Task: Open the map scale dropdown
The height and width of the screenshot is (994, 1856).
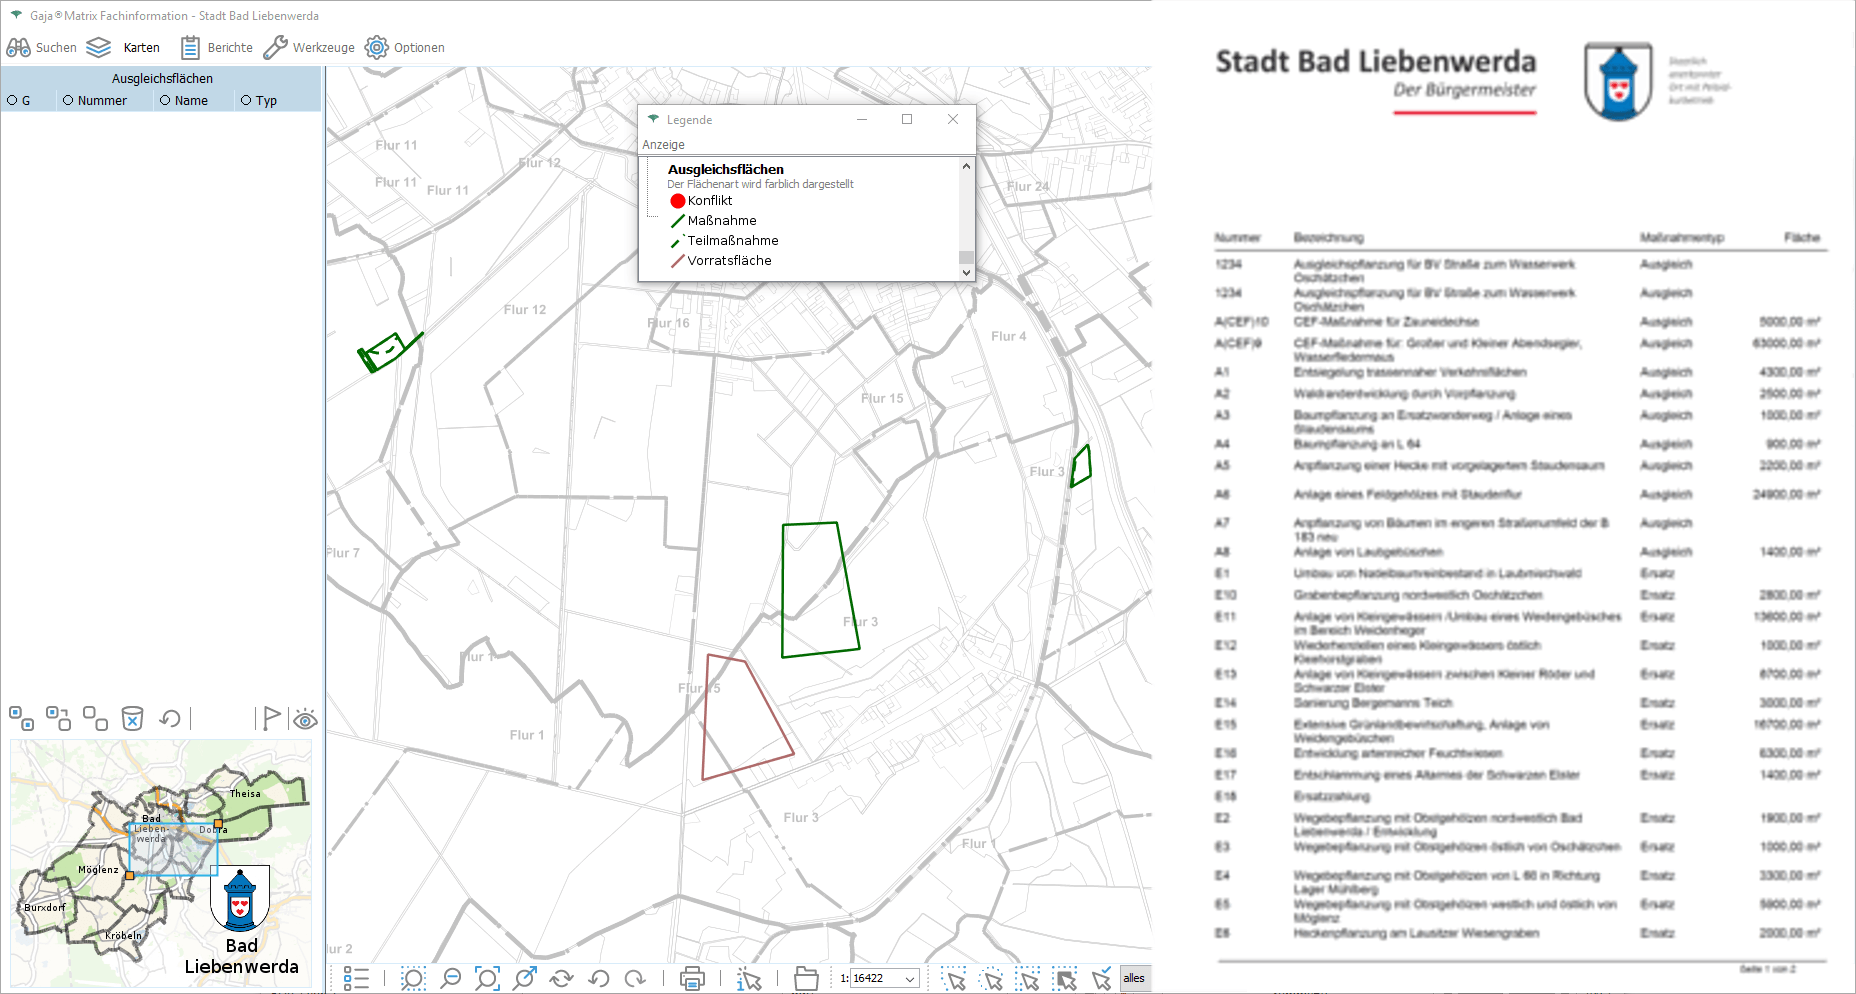Action: point(910,978)
